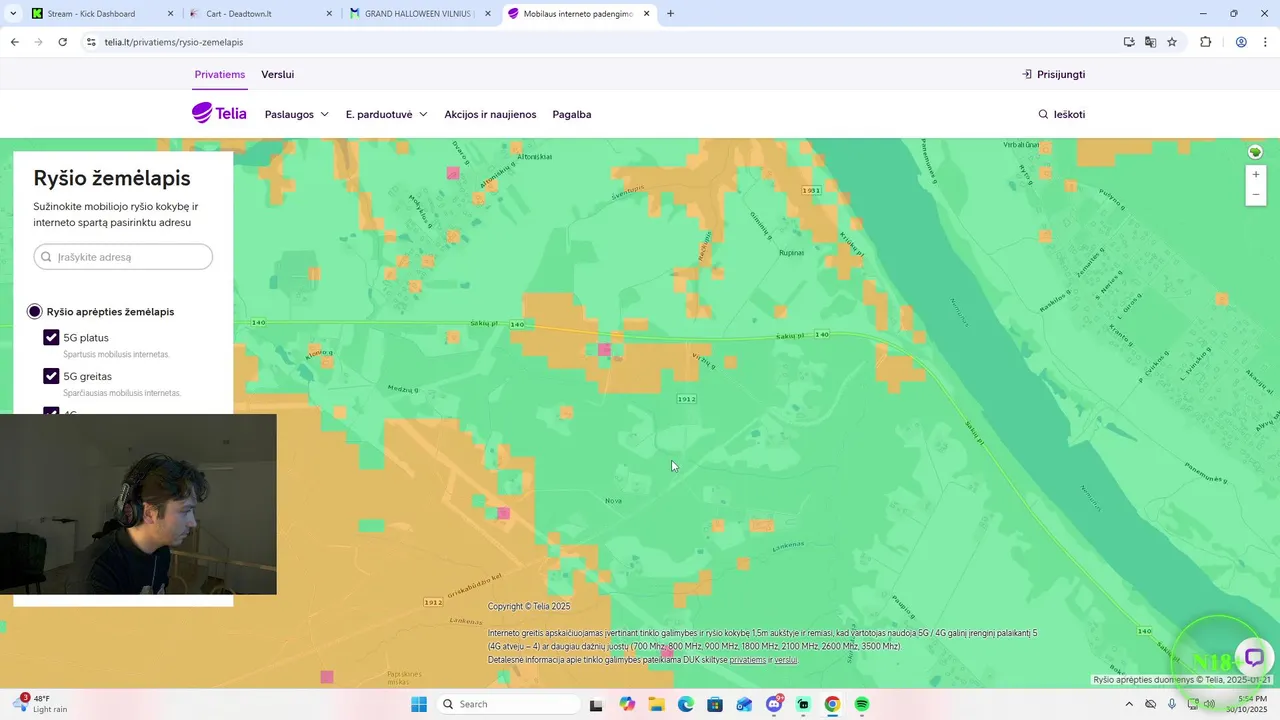Zoom in the map with plus button
The image size is (1280, 720).
[1256, 175]
